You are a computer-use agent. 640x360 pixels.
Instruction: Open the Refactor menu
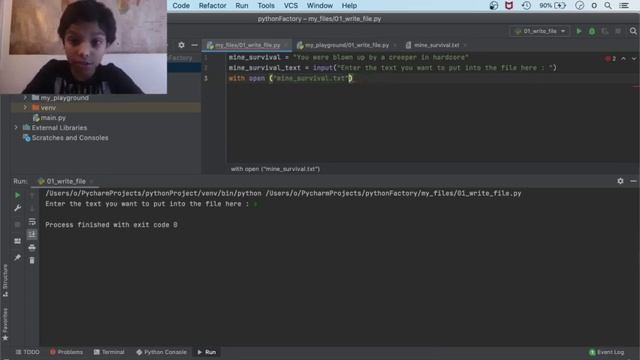212,5
